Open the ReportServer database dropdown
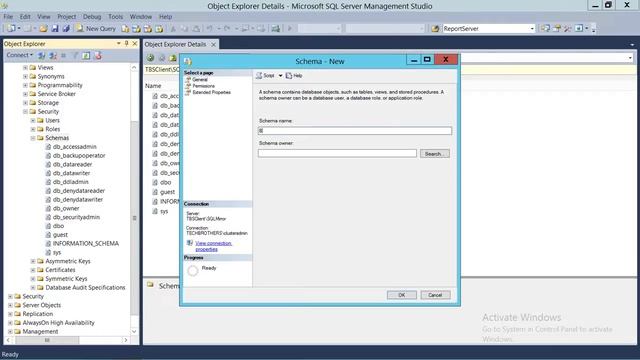This screenshot has height=360, width=640. click(x=532, y=29)
